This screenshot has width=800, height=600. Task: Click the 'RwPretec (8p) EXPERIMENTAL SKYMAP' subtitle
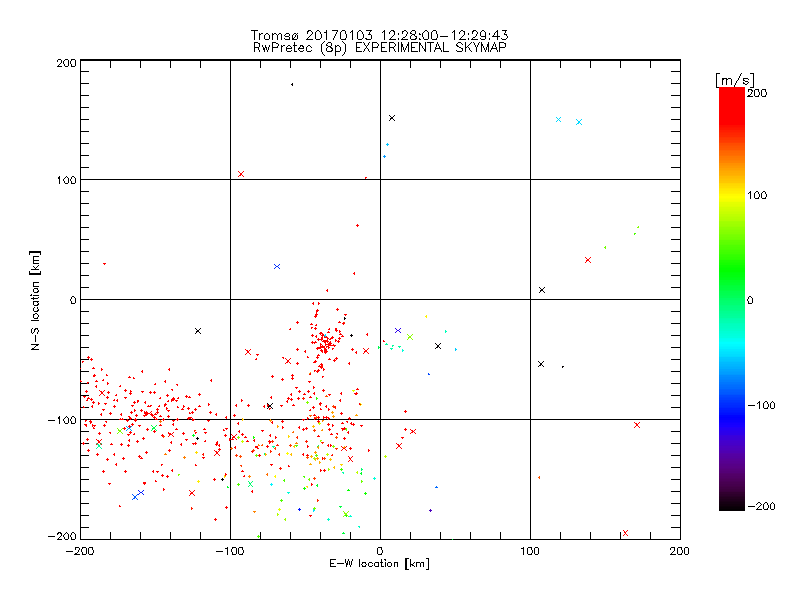(380, 47)
